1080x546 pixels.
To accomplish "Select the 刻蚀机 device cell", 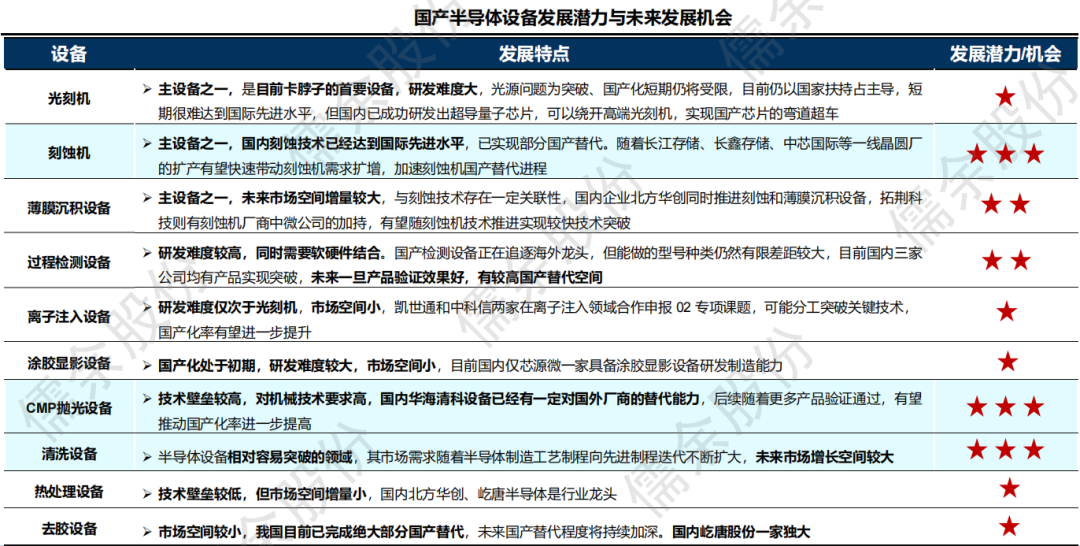I will (69, 153).
